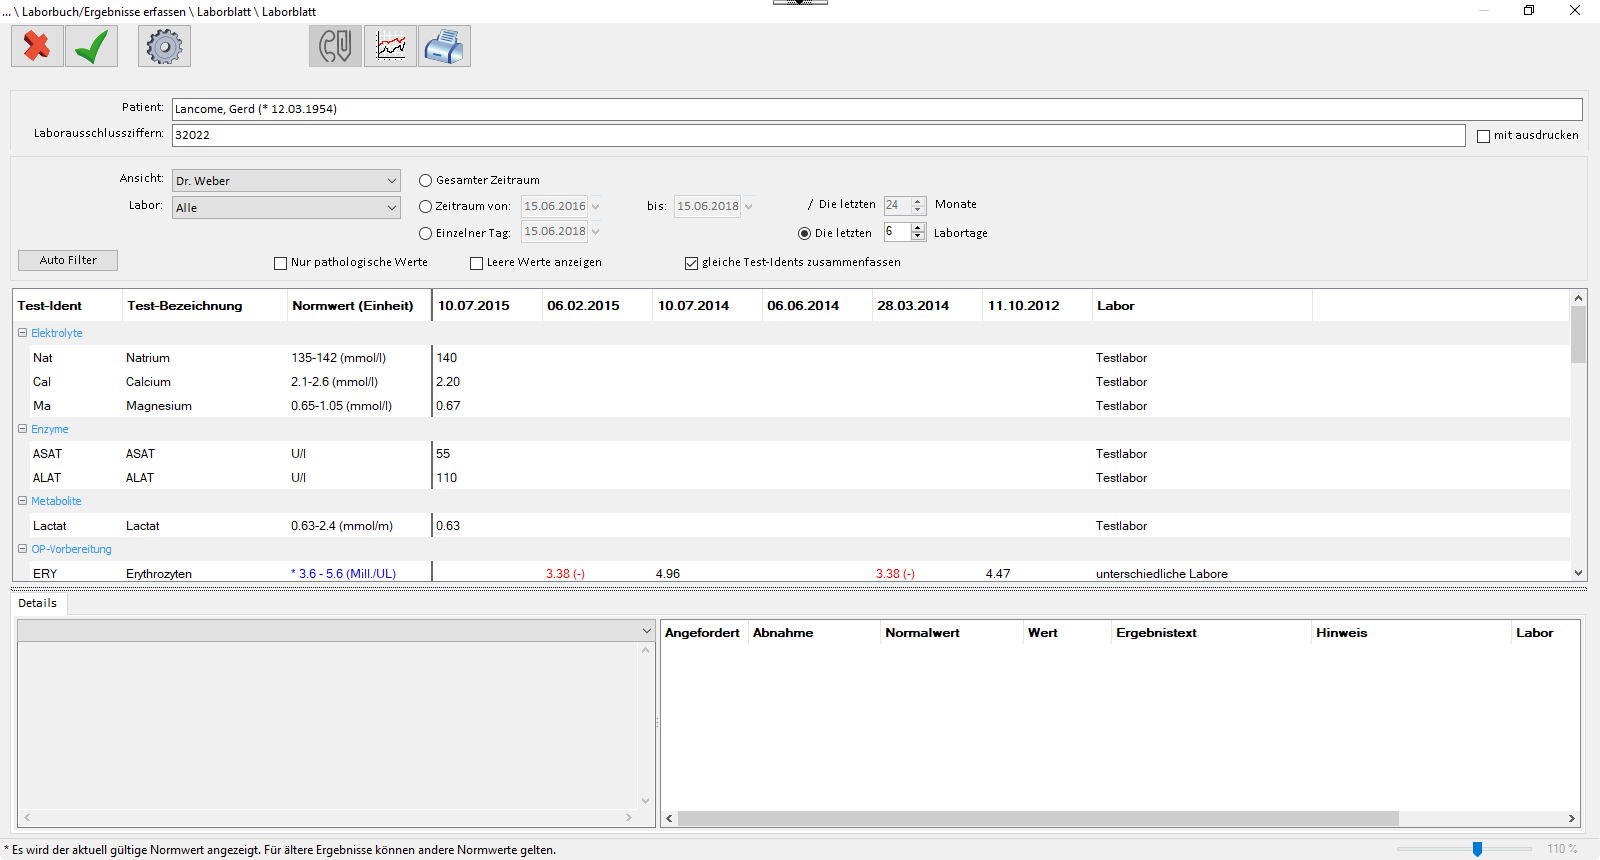1600x860 pixels.
Task: Print the Laborblatt with the printer icon
Action: [444, 46]
